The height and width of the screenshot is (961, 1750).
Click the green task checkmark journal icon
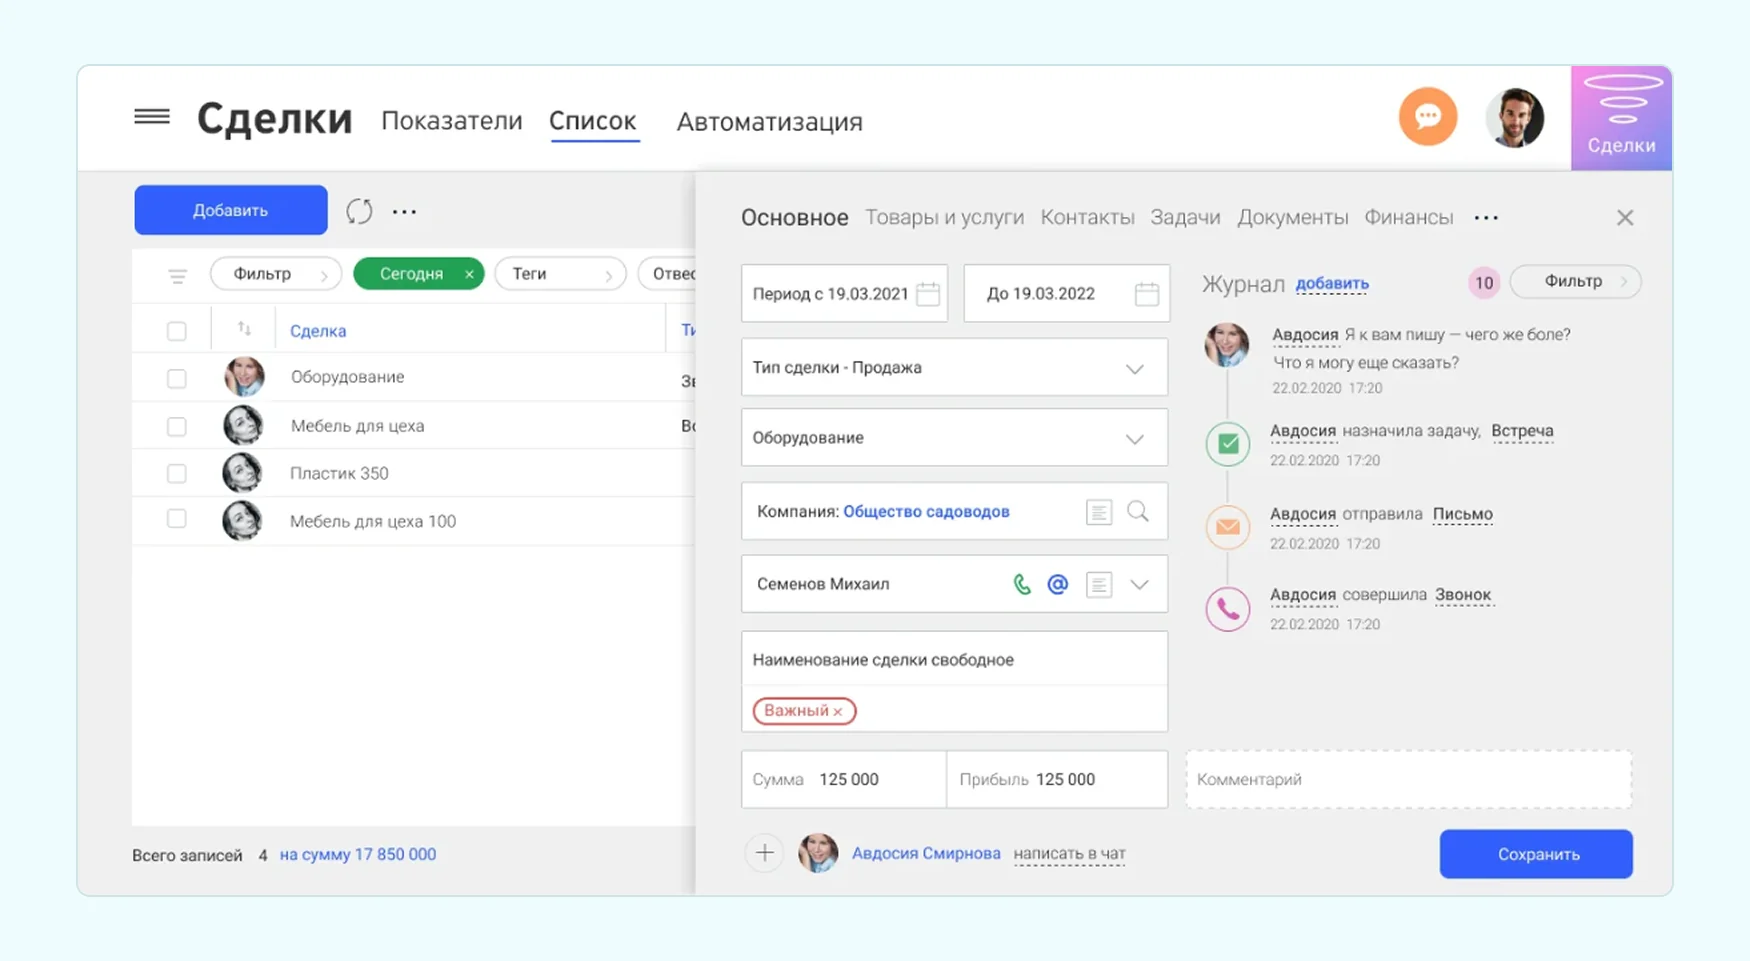point(1228,444)
